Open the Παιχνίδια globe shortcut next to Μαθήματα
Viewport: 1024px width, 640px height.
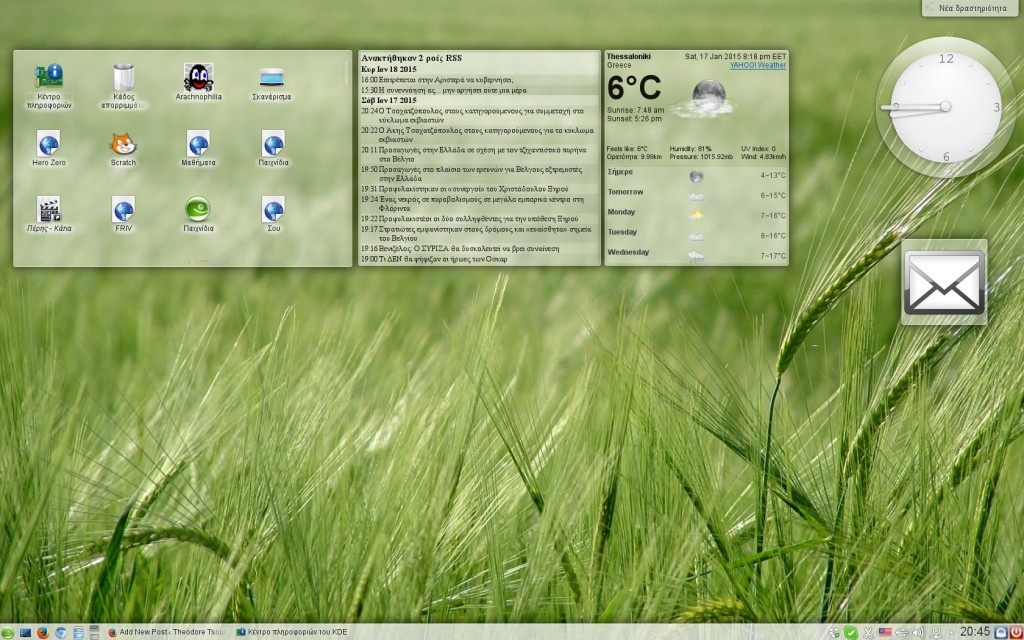click(x=274, y=148)
